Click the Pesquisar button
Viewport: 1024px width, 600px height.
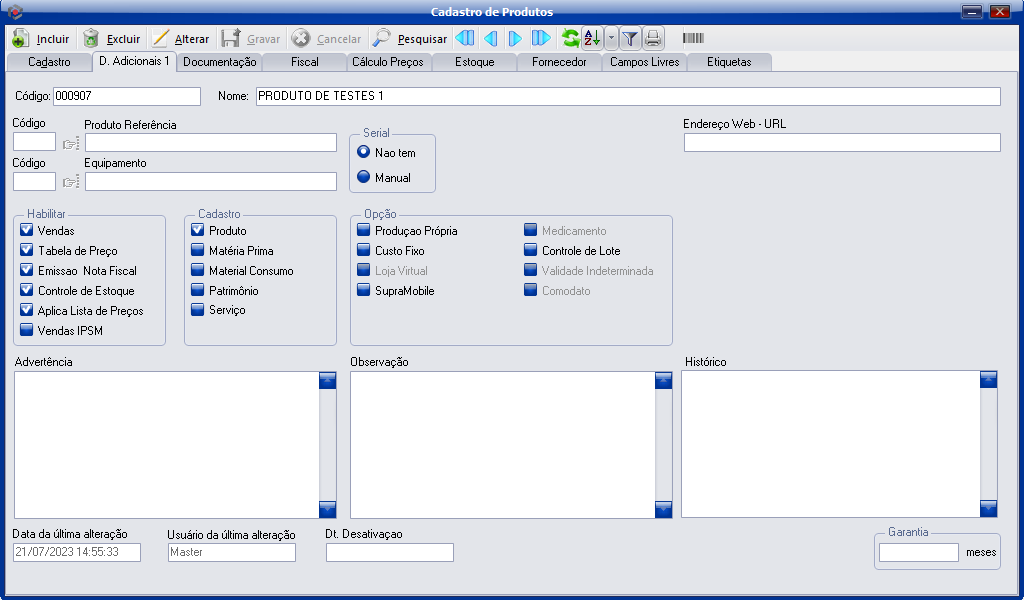point(410,39)
